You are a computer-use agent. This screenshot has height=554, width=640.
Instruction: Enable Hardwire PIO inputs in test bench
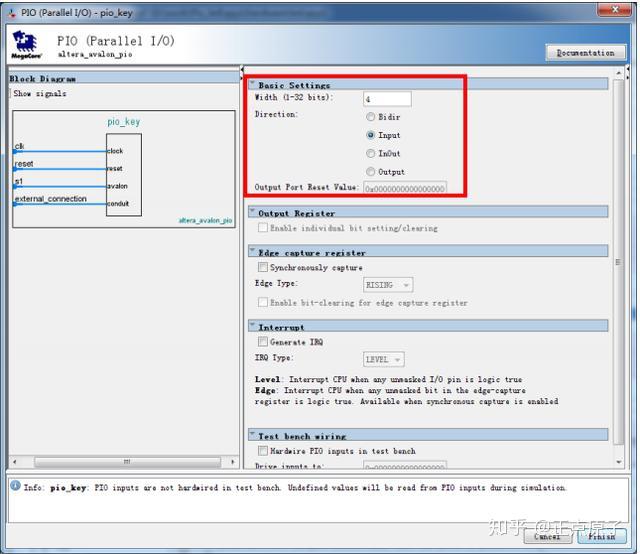[263, 451]
